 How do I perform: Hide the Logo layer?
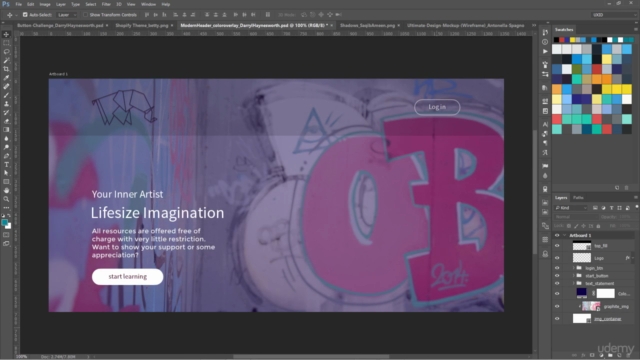[557, 258]
